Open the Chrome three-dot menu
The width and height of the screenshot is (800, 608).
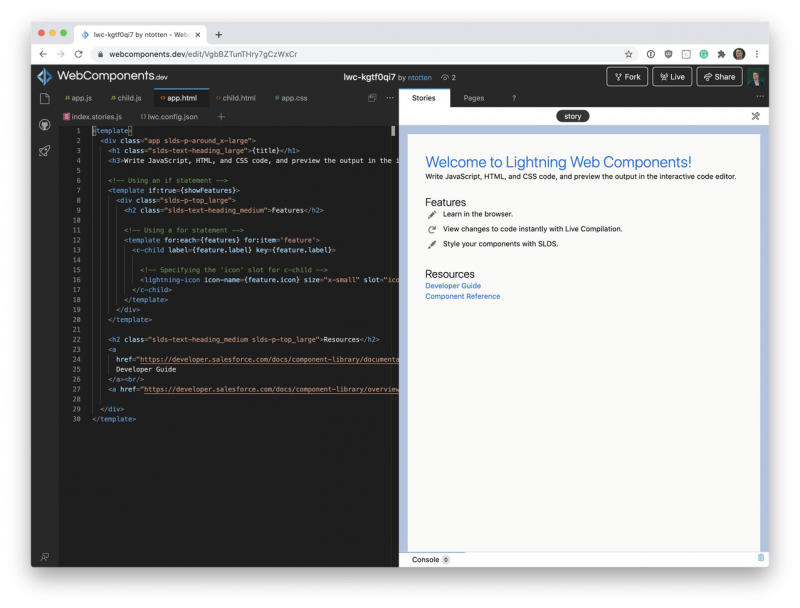757,54
